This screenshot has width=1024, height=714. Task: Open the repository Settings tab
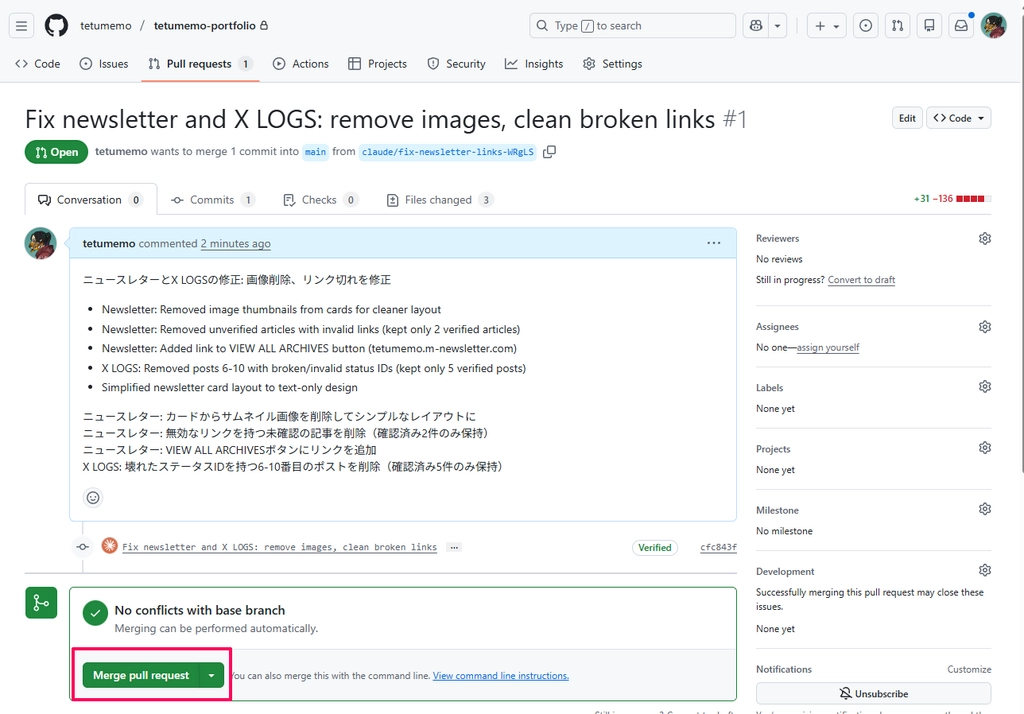612,63
